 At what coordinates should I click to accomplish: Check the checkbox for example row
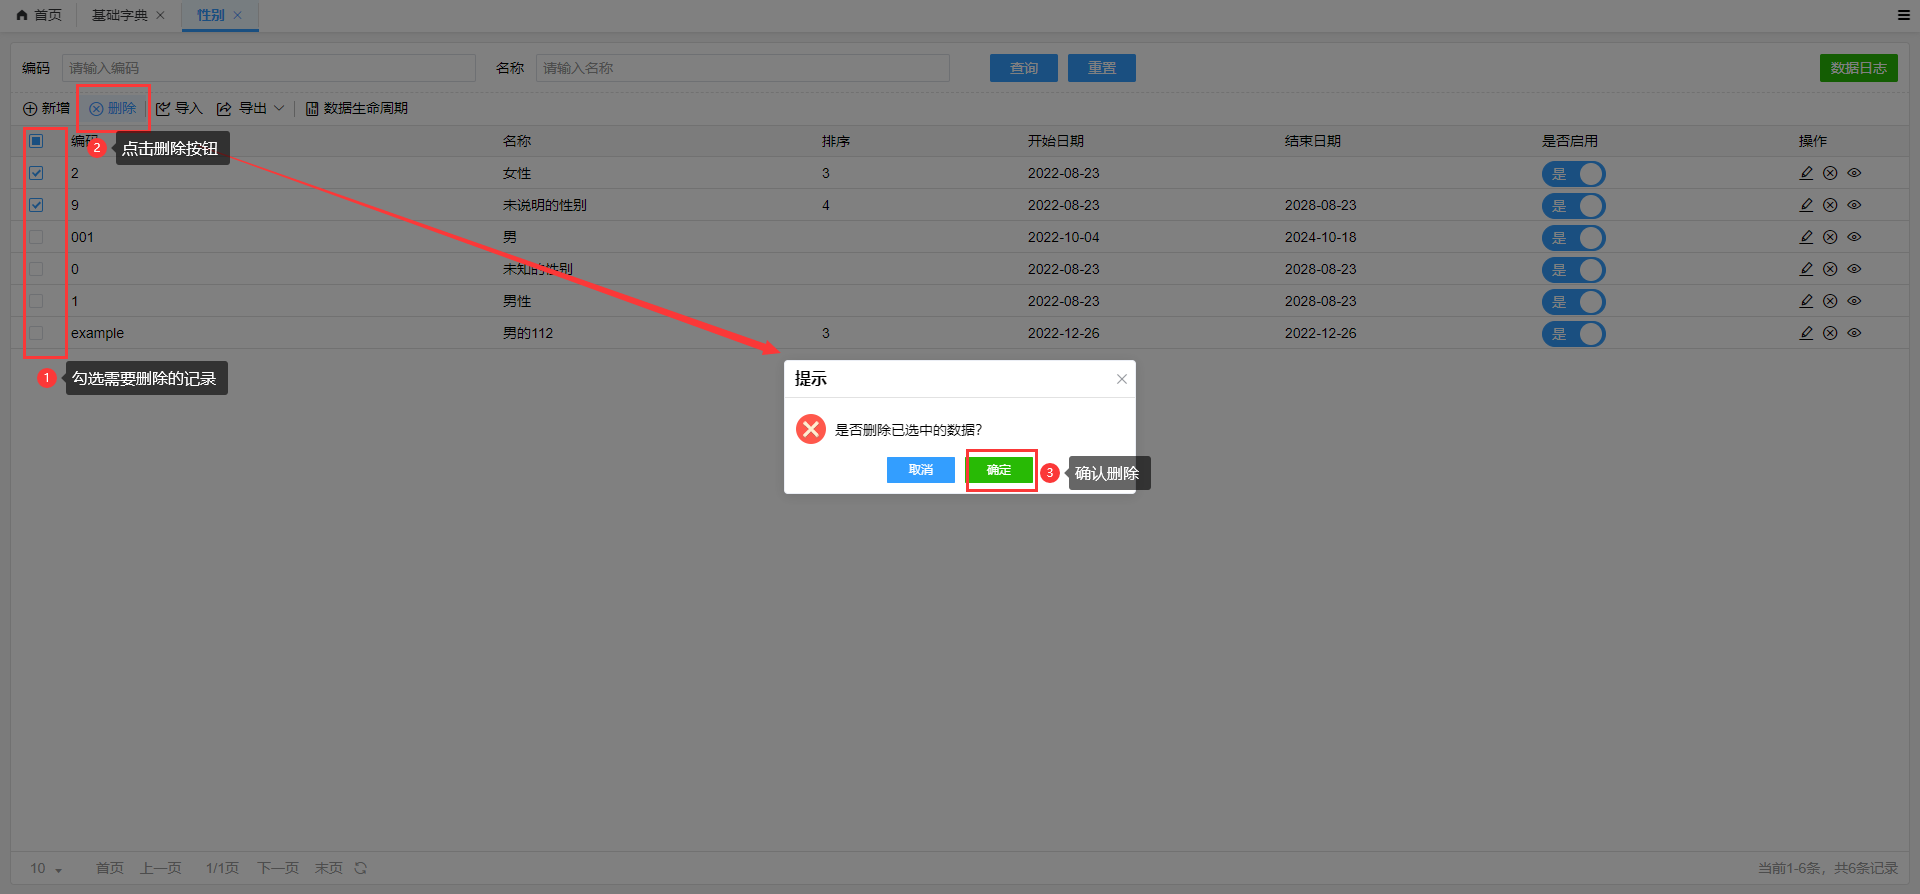[36, 333]
